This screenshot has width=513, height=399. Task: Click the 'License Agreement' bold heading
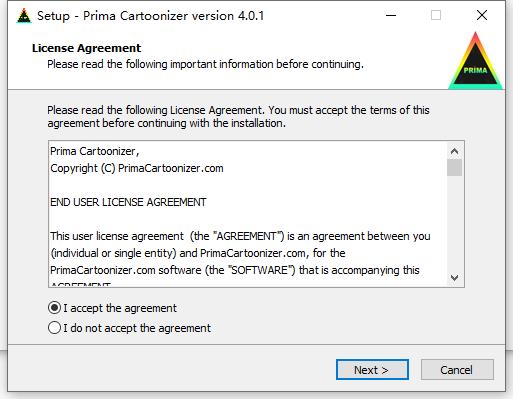coord(87,48)
